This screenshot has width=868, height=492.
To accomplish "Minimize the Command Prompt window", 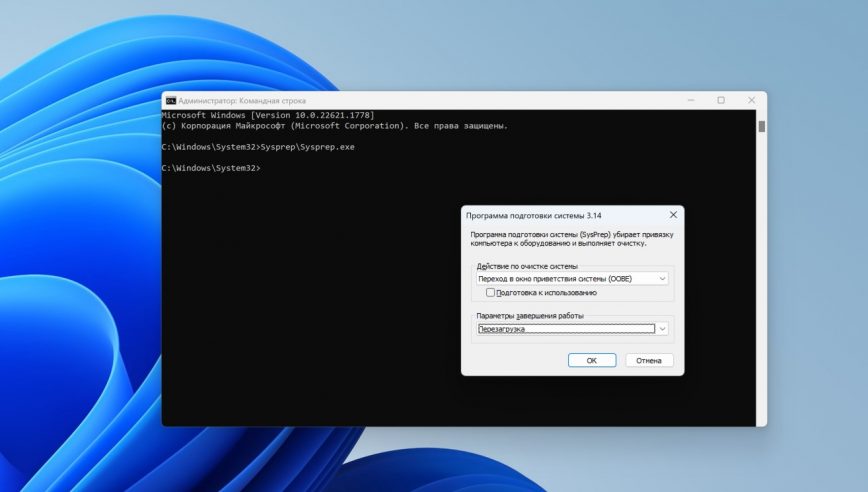I will [x=691, y=100].
